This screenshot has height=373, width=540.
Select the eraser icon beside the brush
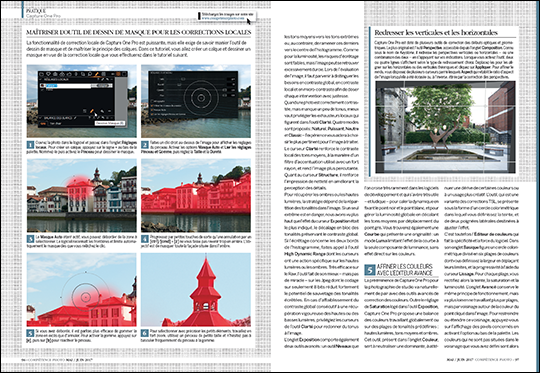(102, 111)
